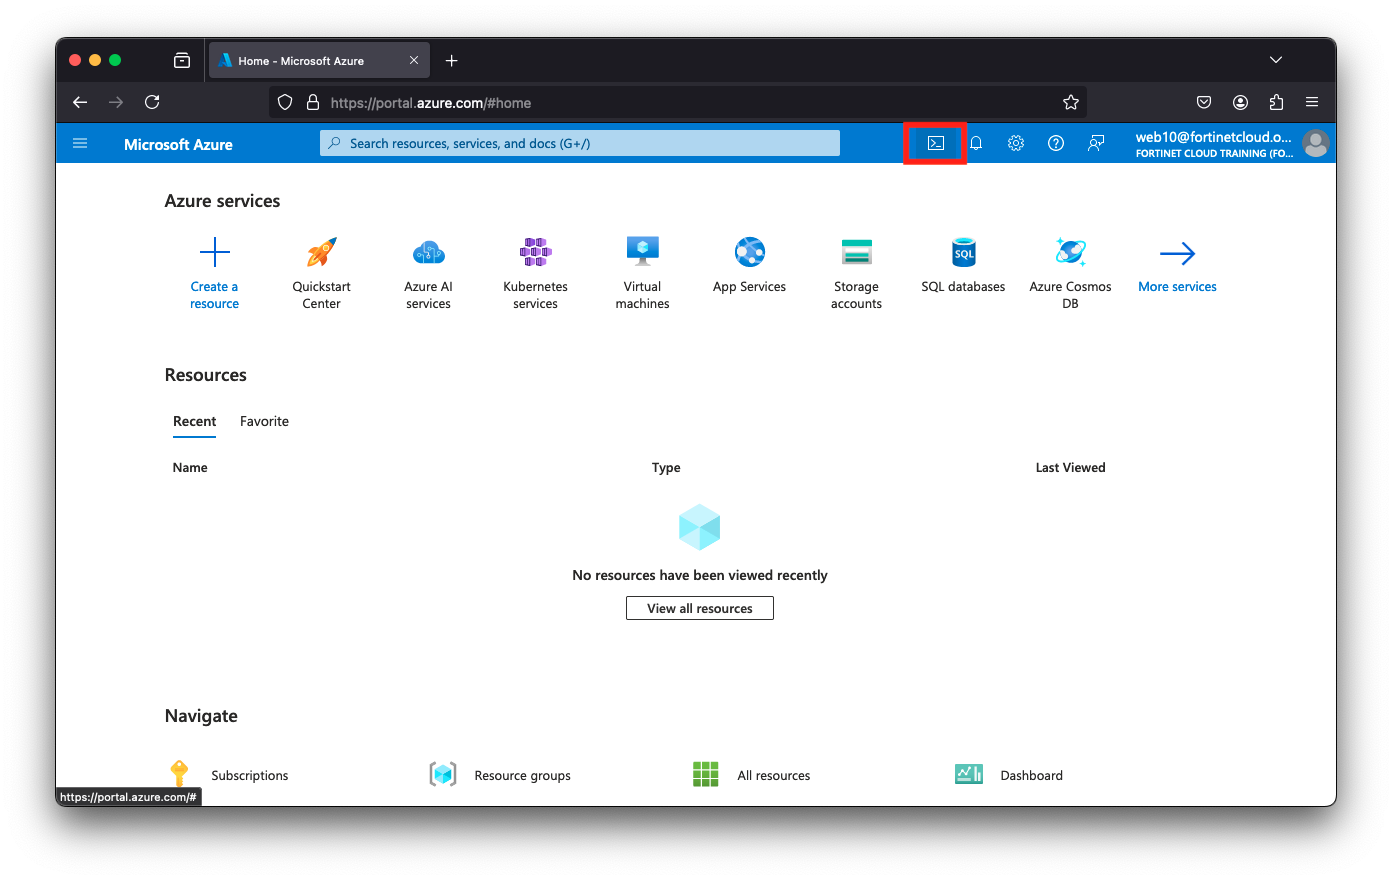Click the Storage accounts label

pyautogui.click(x=857, y=295)
